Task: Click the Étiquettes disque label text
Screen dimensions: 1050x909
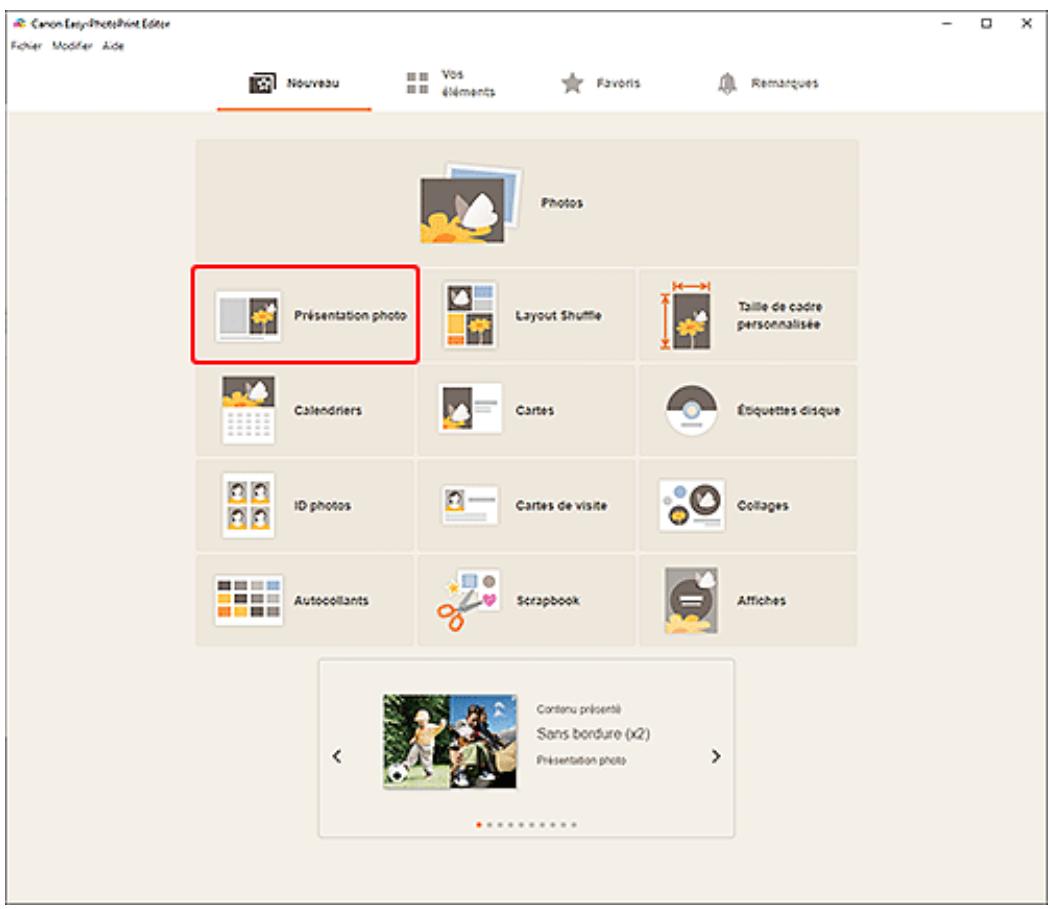Action: [788, 410]
